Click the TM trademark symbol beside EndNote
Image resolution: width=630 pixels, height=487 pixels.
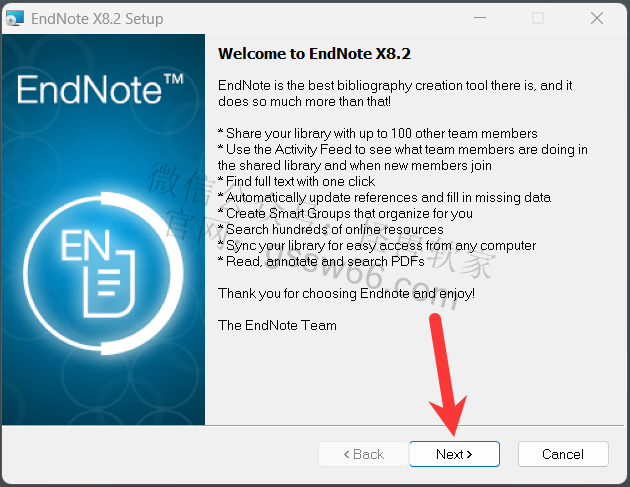click(x=174, y=78)
